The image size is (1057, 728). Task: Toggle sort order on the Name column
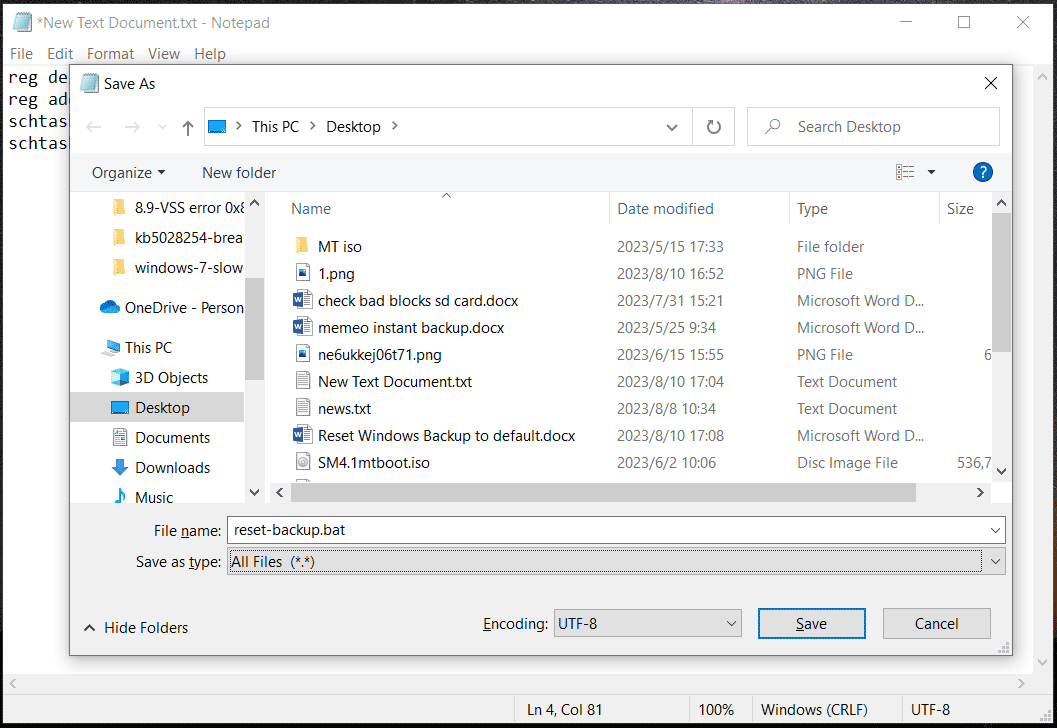[310, 208]
